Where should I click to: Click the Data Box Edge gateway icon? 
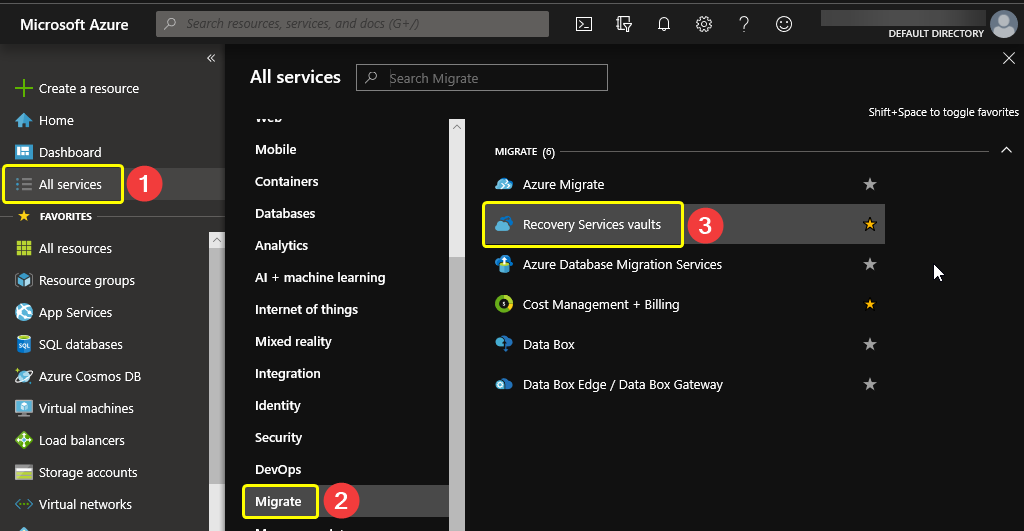tap(504, 384)
